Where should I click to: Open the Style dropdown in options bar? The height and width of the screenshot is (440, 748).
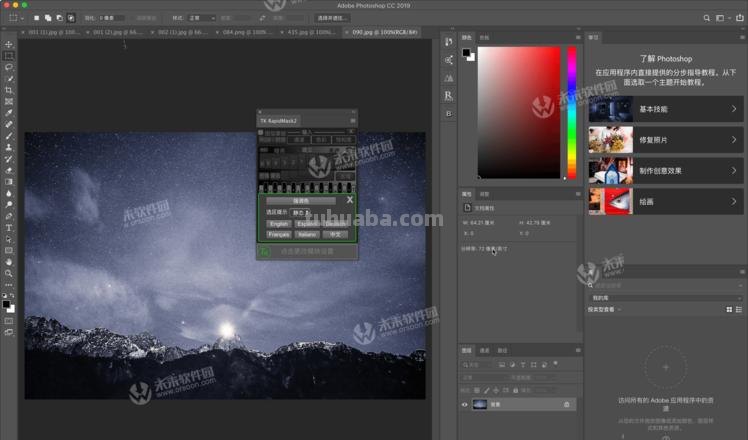(203, 18)
